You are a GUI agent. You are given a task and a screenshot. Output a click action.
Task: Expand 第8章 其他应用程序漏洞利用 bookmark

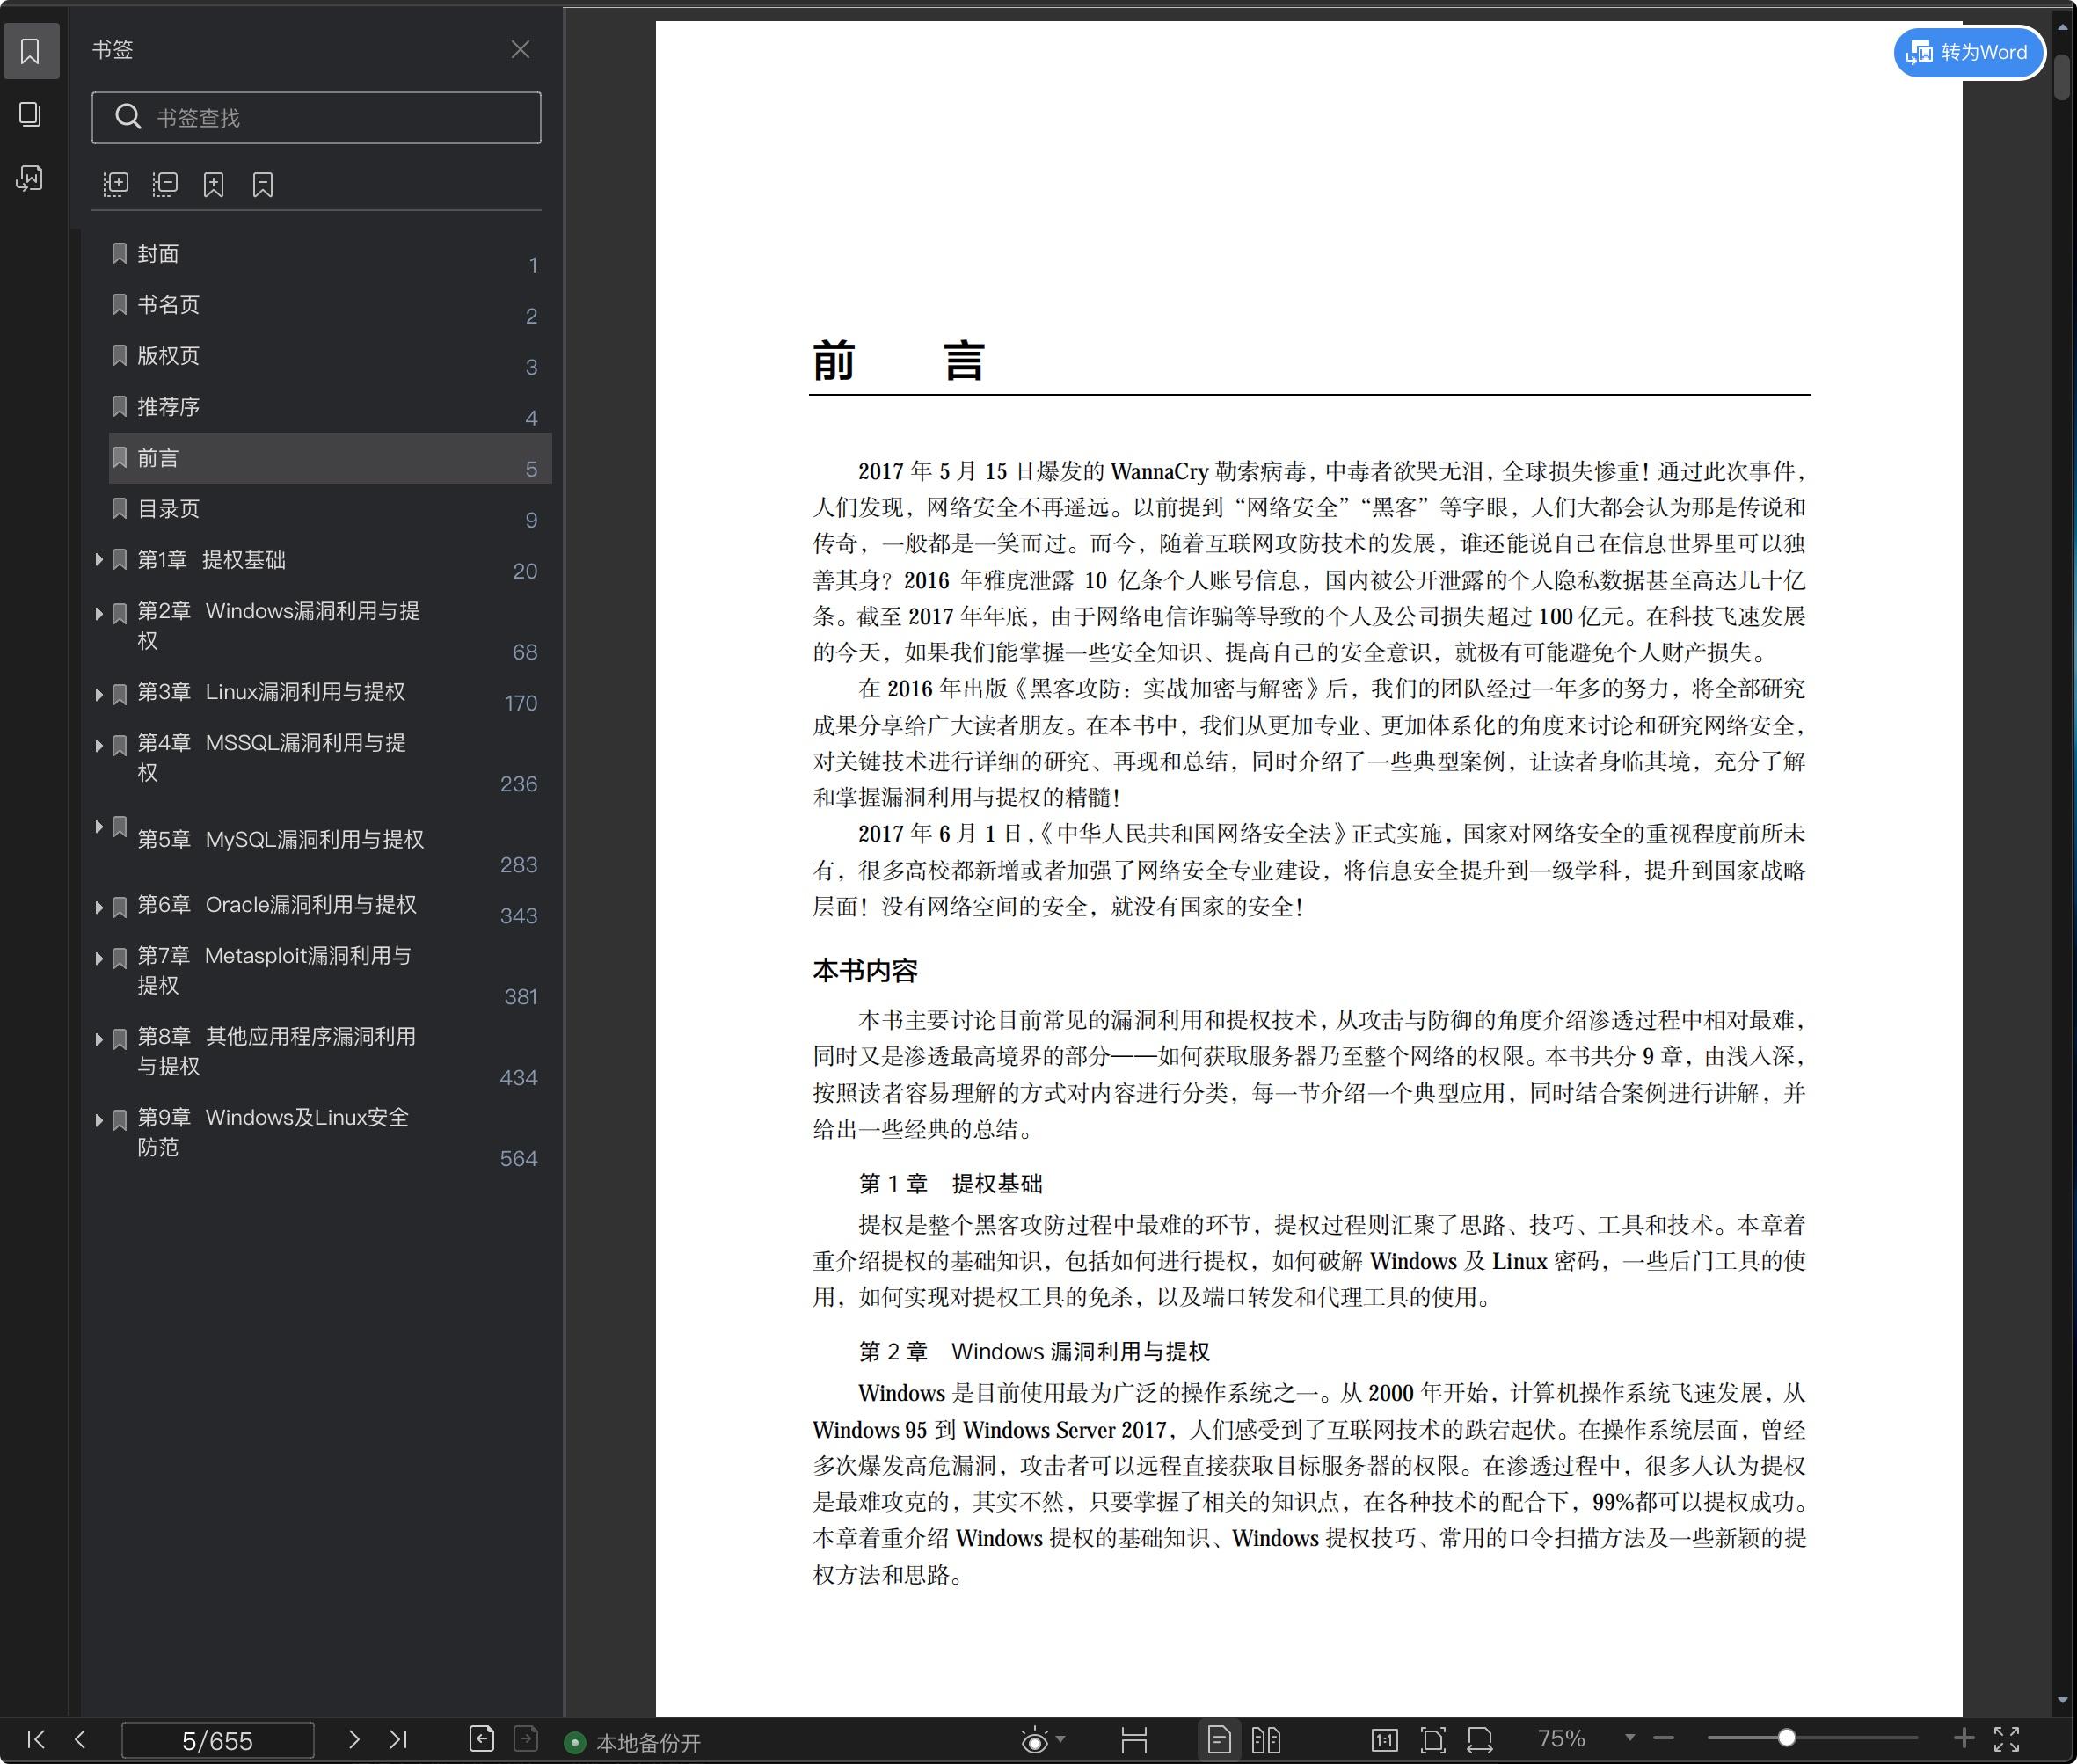tap(99, 1039)
